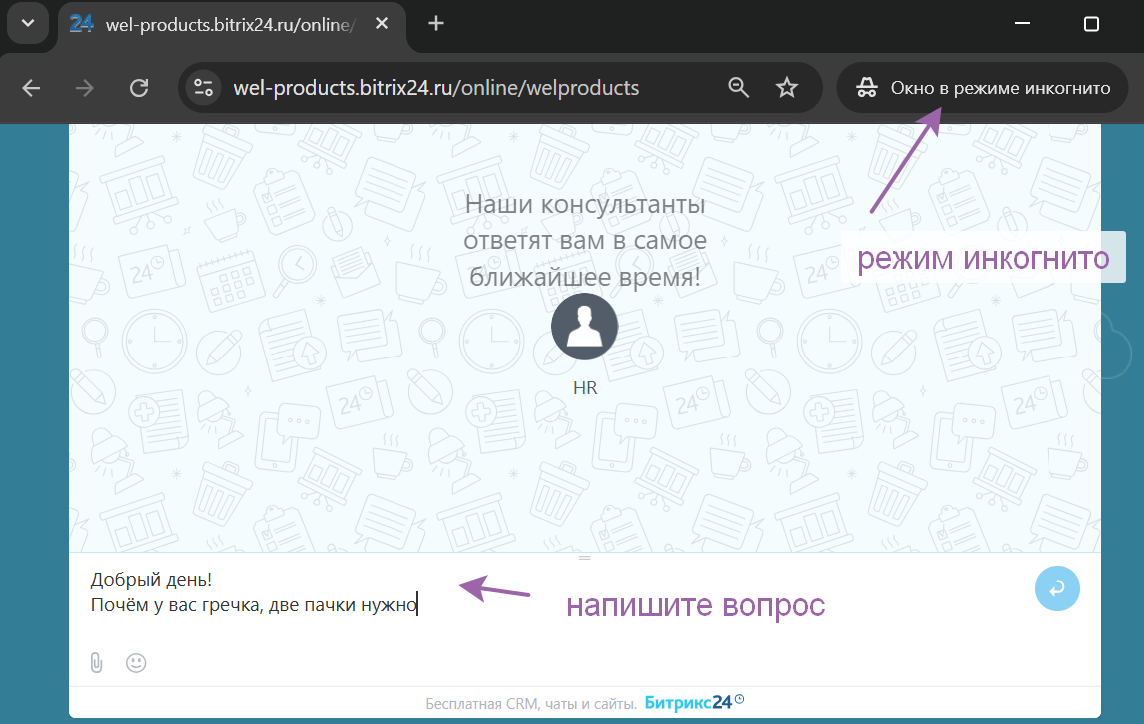This screenshot has width=1144, height=724.
Task: Bookmark the page using the star icon
Action: (x=787, y=88)
